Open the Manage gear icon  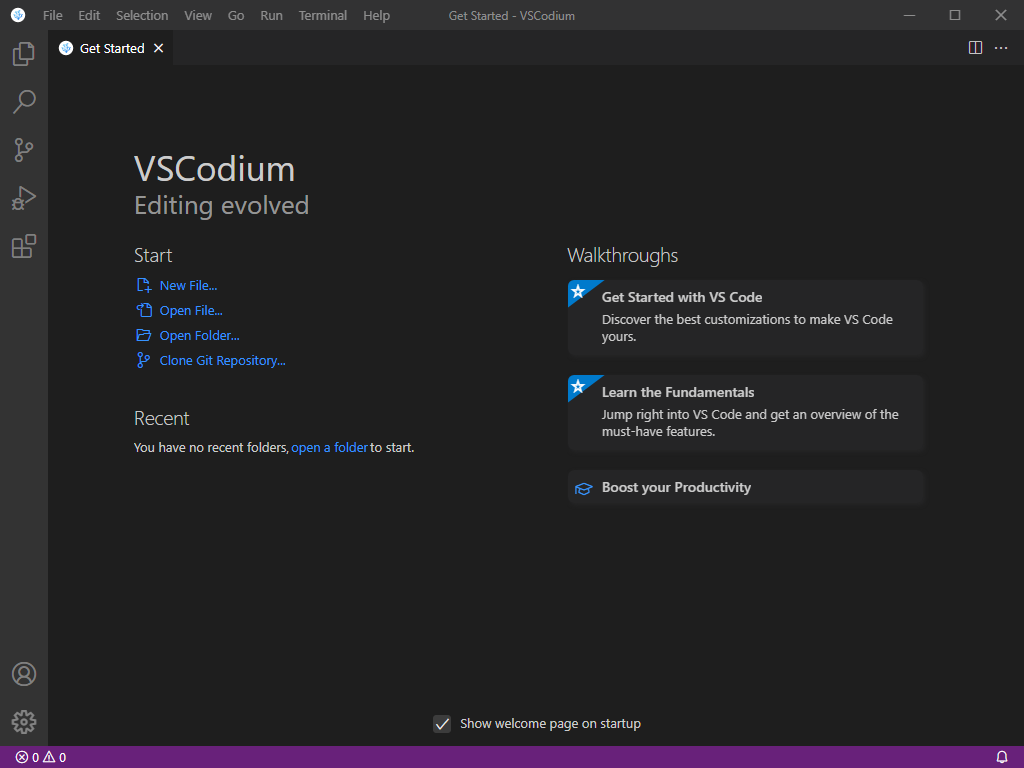(24, 722)
